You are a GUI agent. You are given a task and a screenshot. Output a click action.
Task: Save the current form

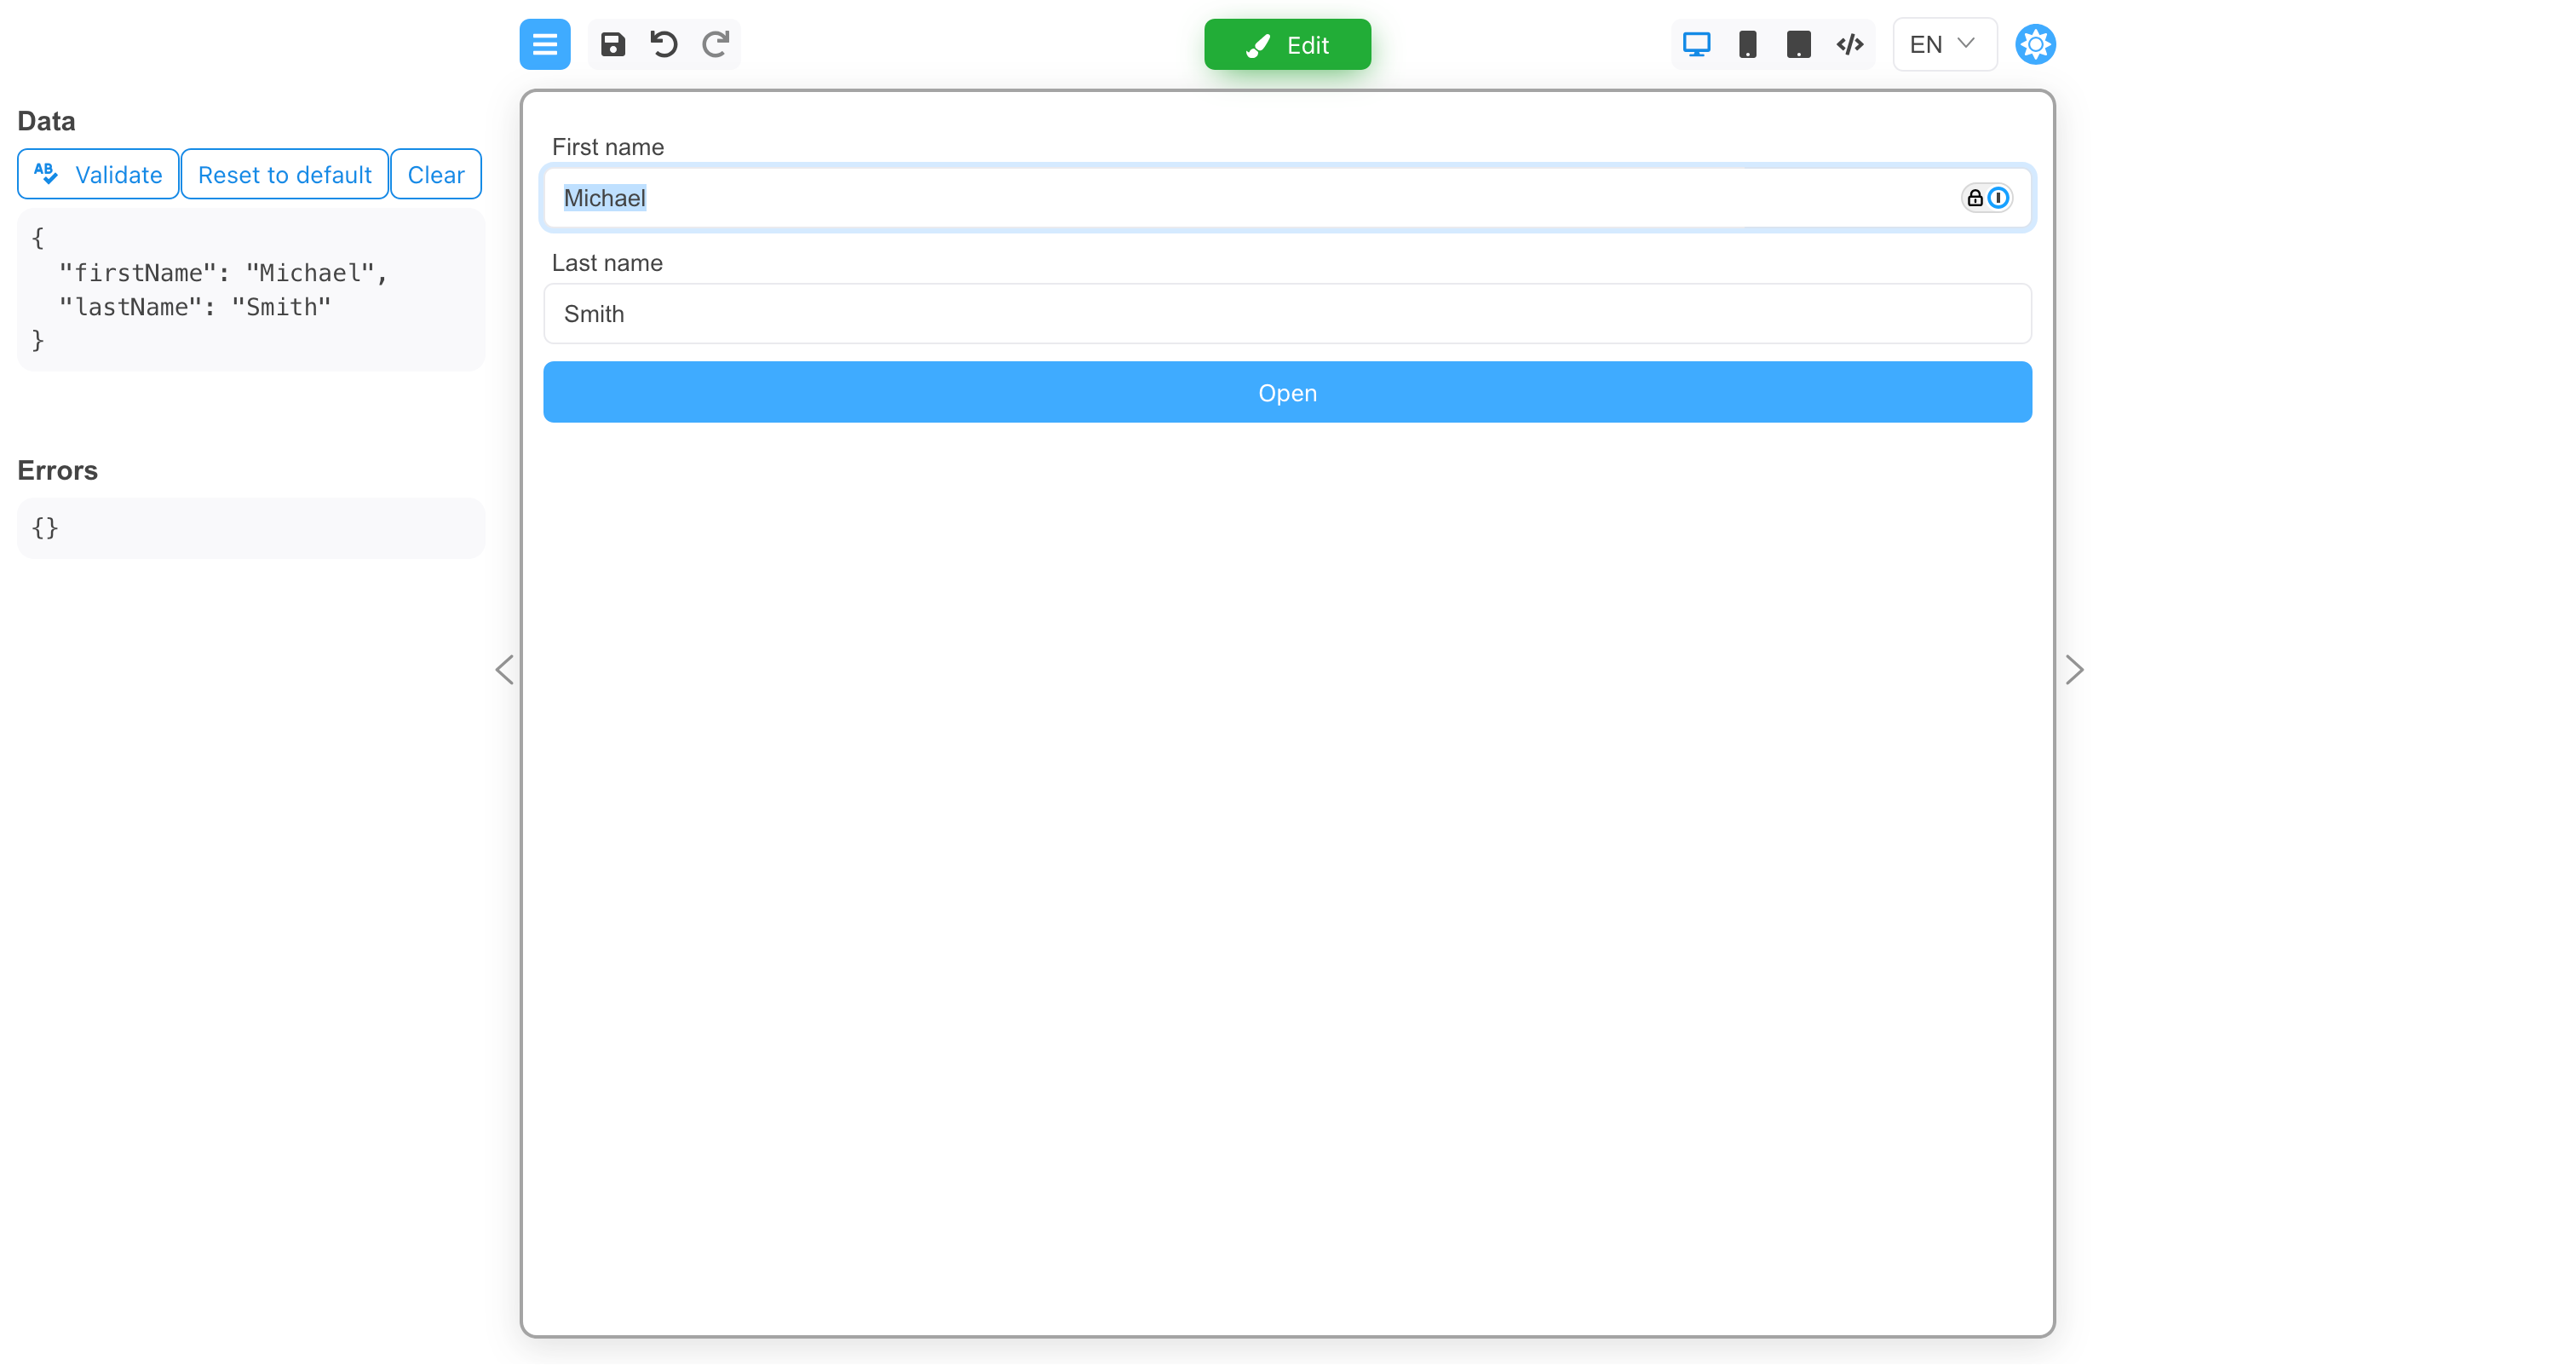612,44
